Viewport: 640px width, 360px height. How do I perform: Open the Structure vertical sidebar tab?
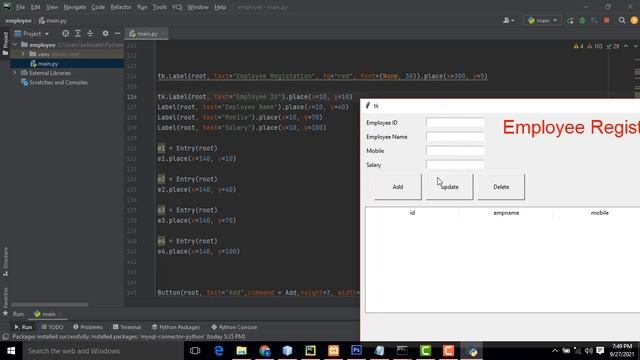tap(5, 261)
